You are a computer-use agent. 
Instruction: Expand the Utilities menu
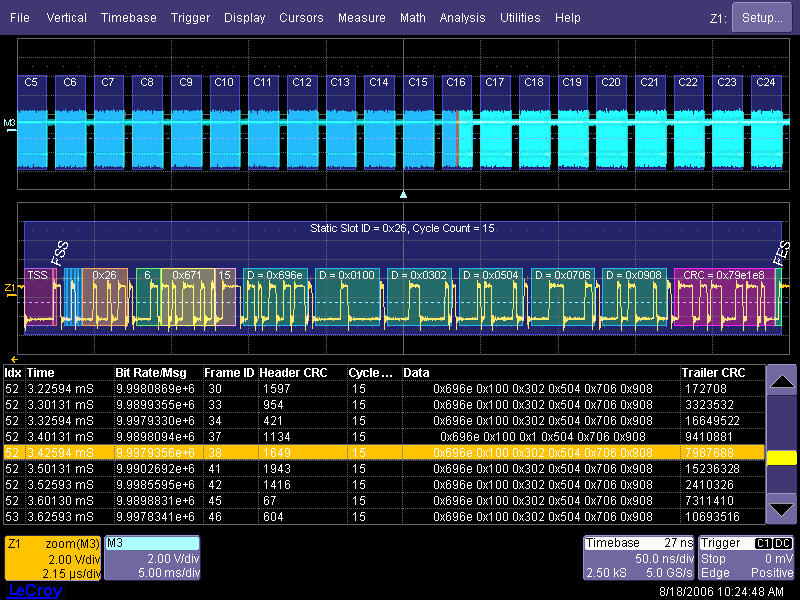[x=520, y=18]
